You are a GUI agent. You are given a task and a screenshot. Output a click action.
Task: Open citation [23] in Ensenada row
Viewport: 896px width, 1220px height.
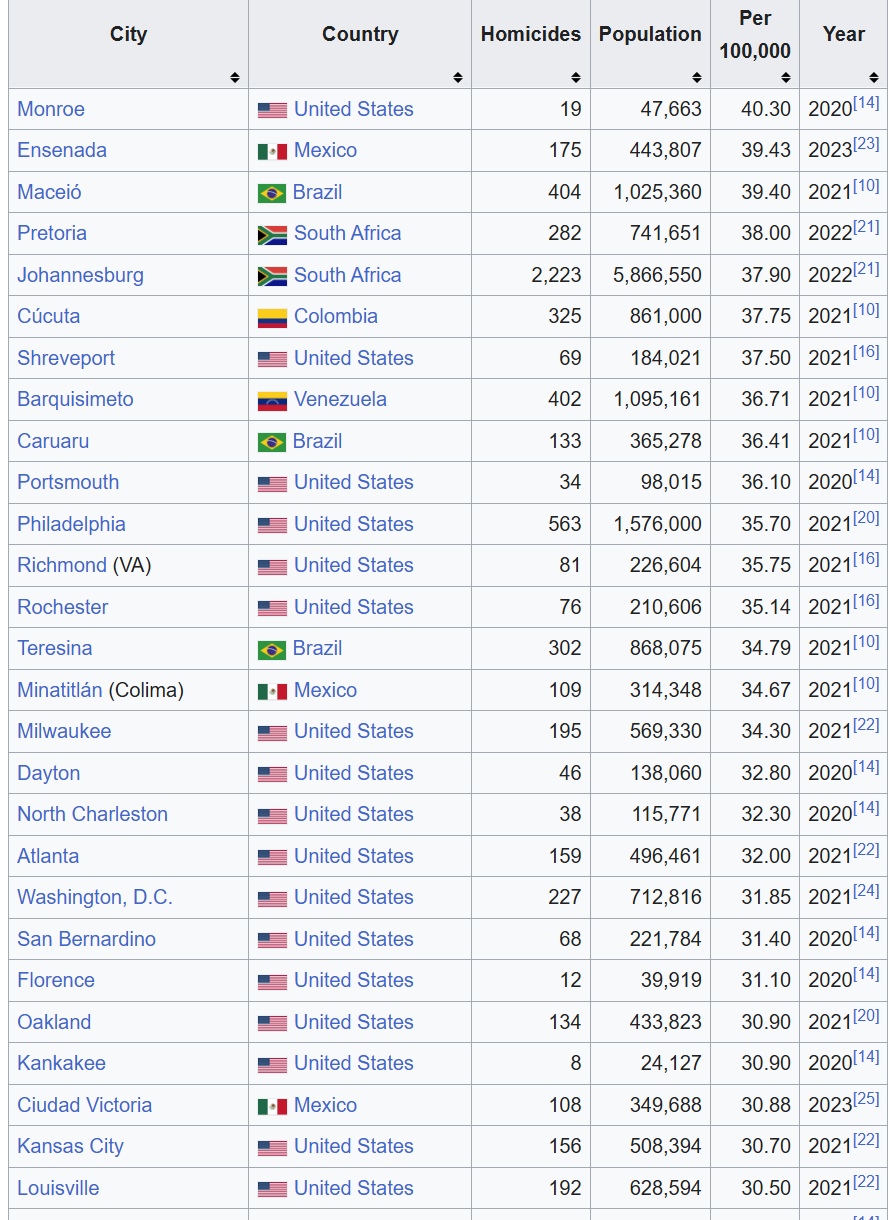pos(866,144)
